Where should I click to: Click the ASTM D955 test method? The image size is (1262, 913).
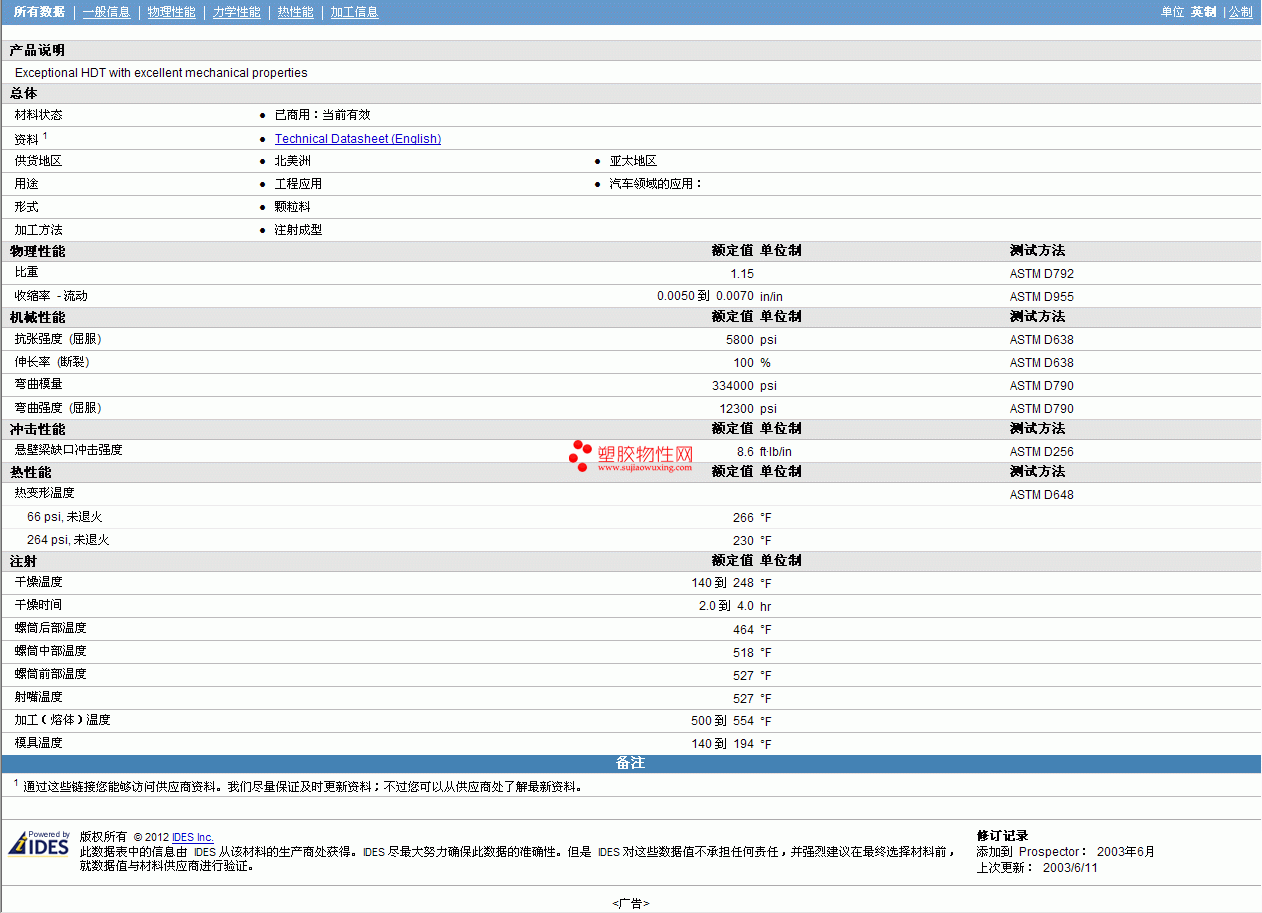[x=1041, y=297]
